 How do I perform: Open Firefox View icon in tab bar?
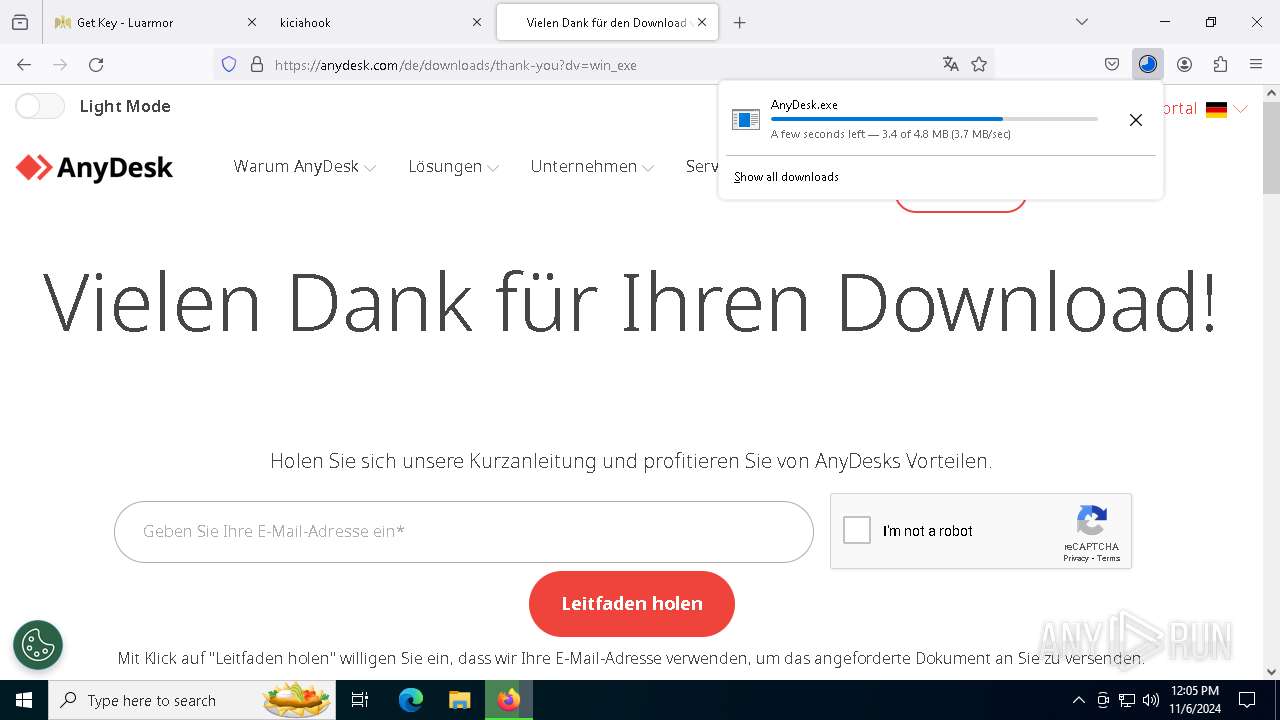tap(20, 22)
